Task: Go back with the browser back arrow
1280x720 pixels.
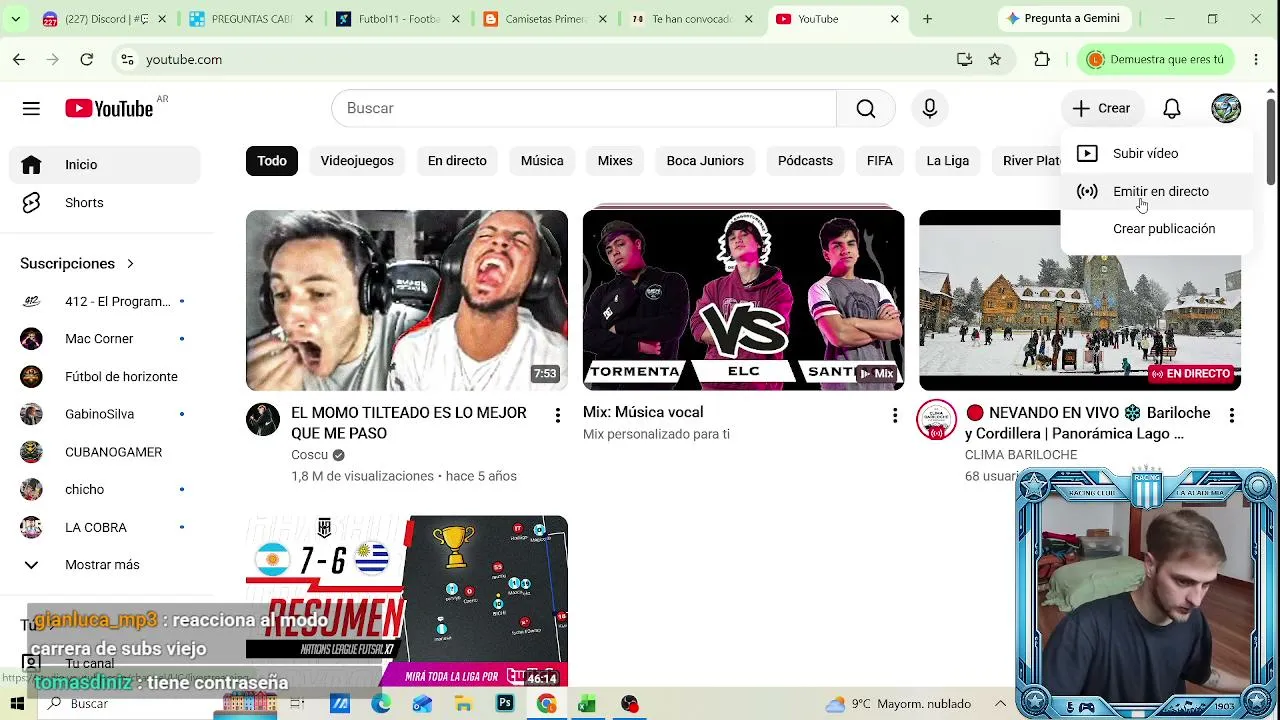Action: (19, 59)
